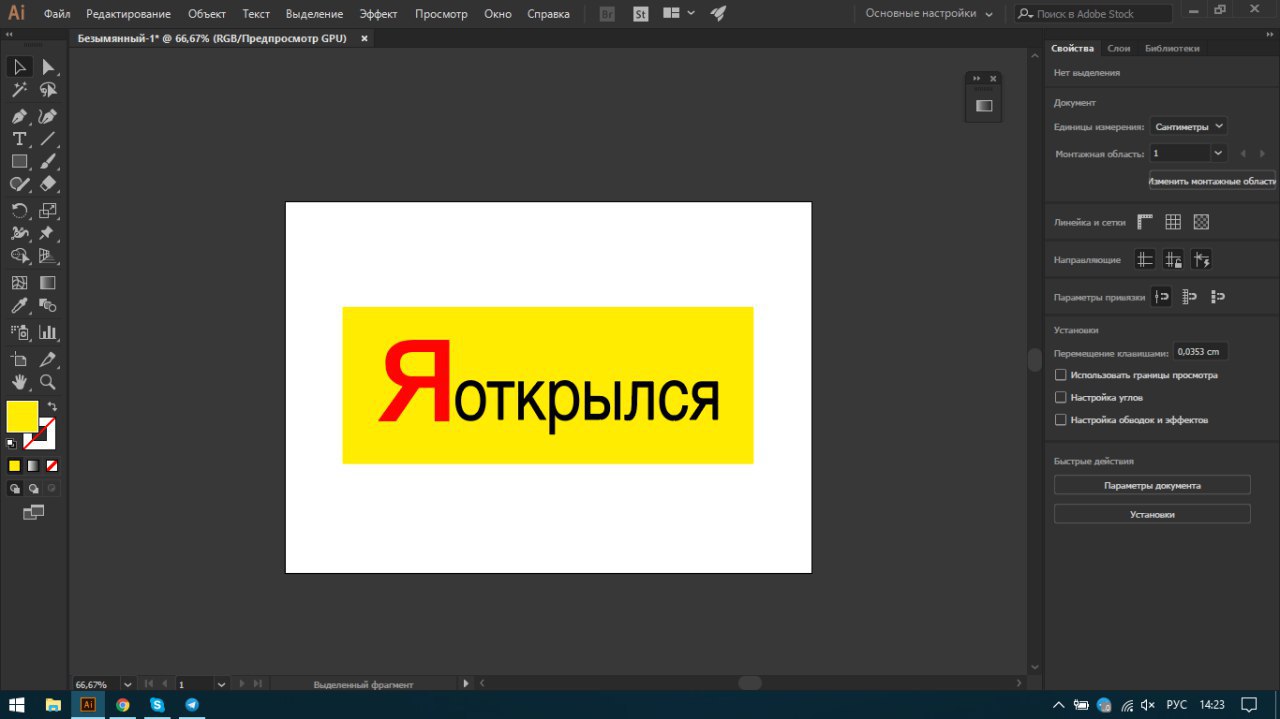Open 'Основные настройки' workspace dropdown
The width and height of the screenshot is (1280, 719).
929,14
